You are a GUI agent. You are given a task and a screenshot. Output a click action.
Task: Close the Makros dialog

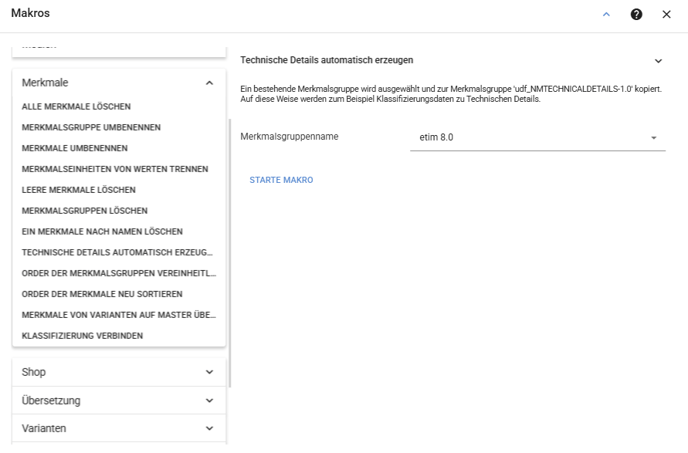tap(666, 14)
